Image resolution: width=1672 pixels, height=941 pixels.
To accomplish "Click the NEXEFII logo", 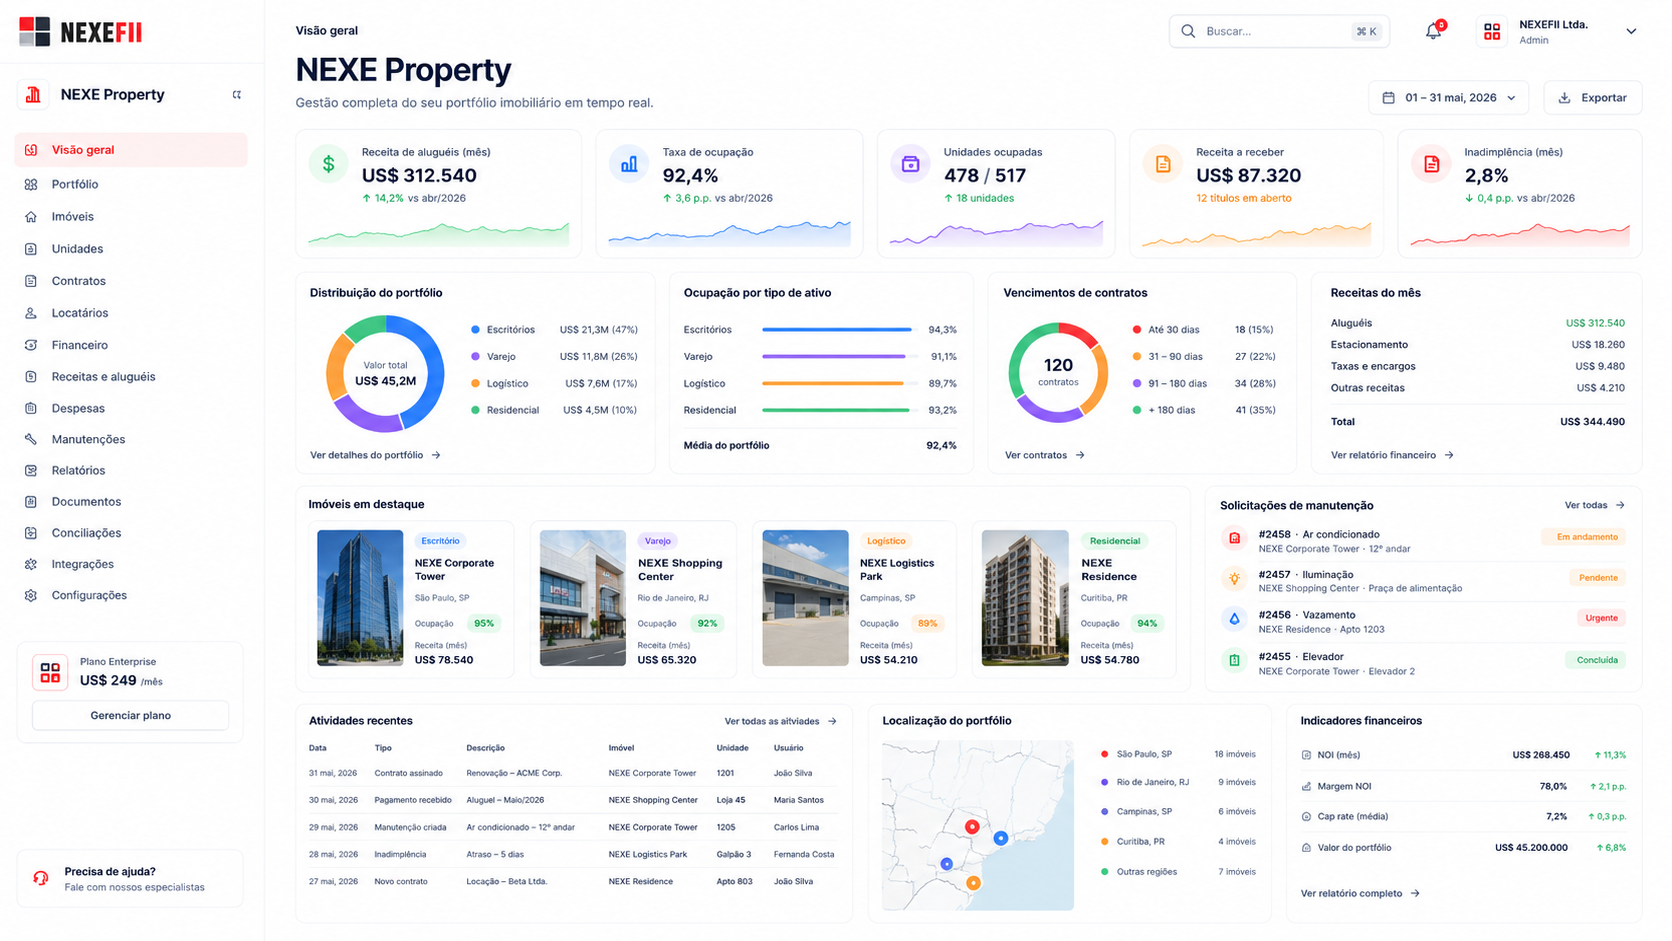I will [81, 32].
